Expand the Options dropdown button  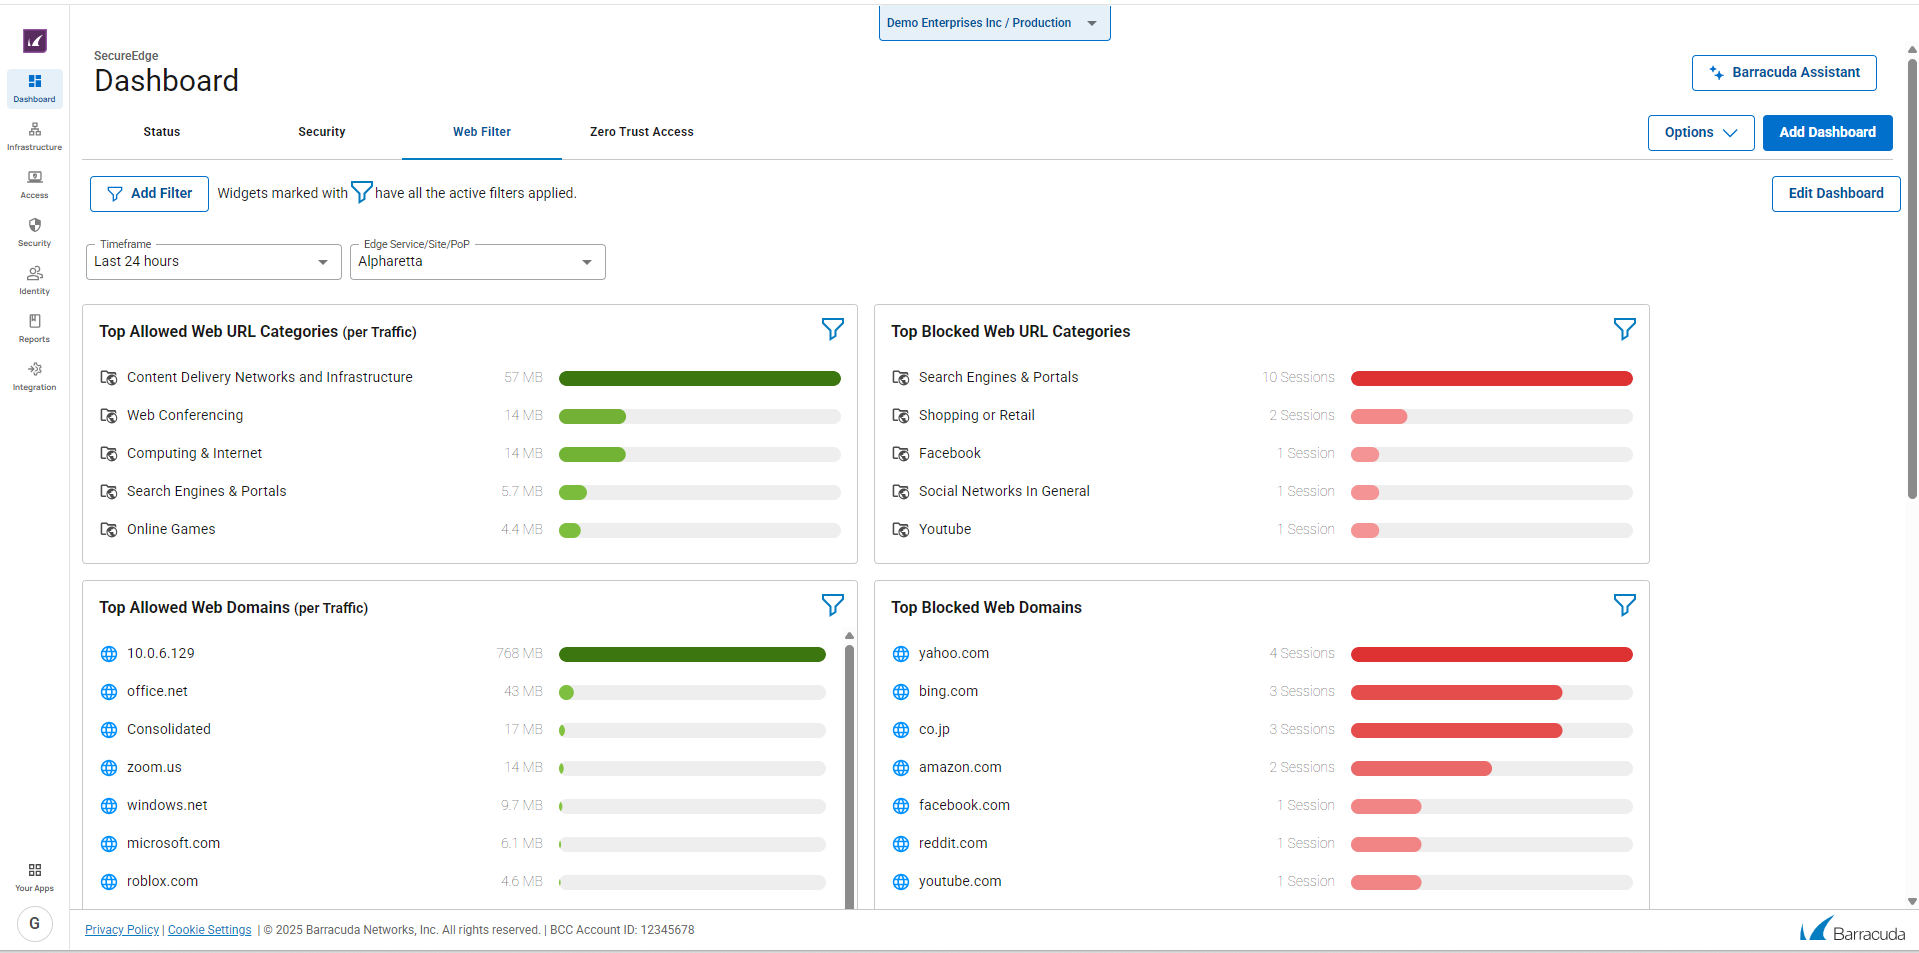[x=1700, y=132]
